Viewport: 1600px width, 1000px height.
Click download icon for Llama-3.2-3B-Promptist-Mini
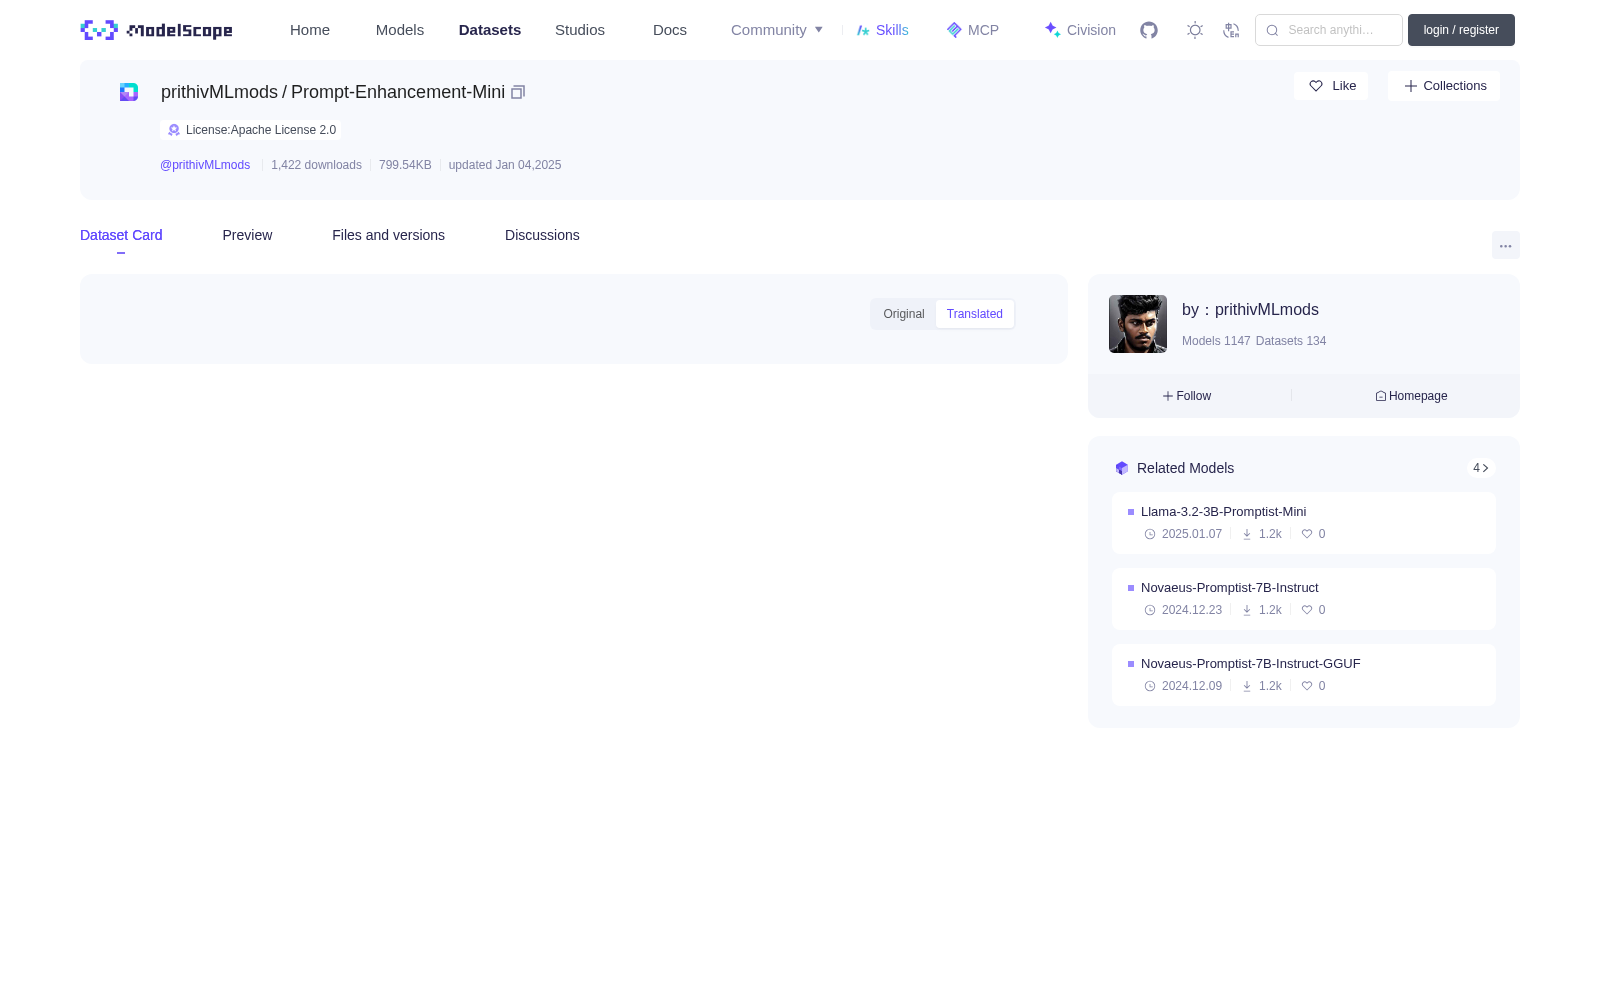coord(1247,534)
